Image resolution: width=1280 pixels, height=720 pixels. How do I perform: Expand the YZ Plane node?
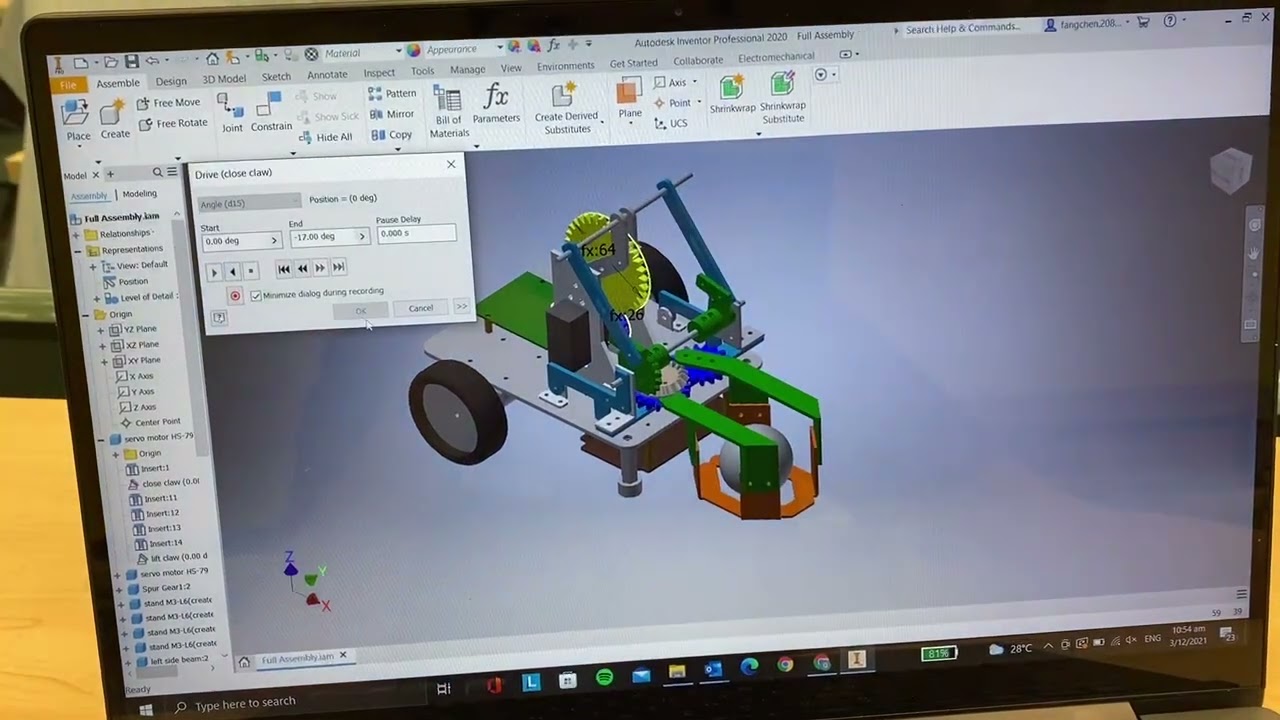pos(101,330)
